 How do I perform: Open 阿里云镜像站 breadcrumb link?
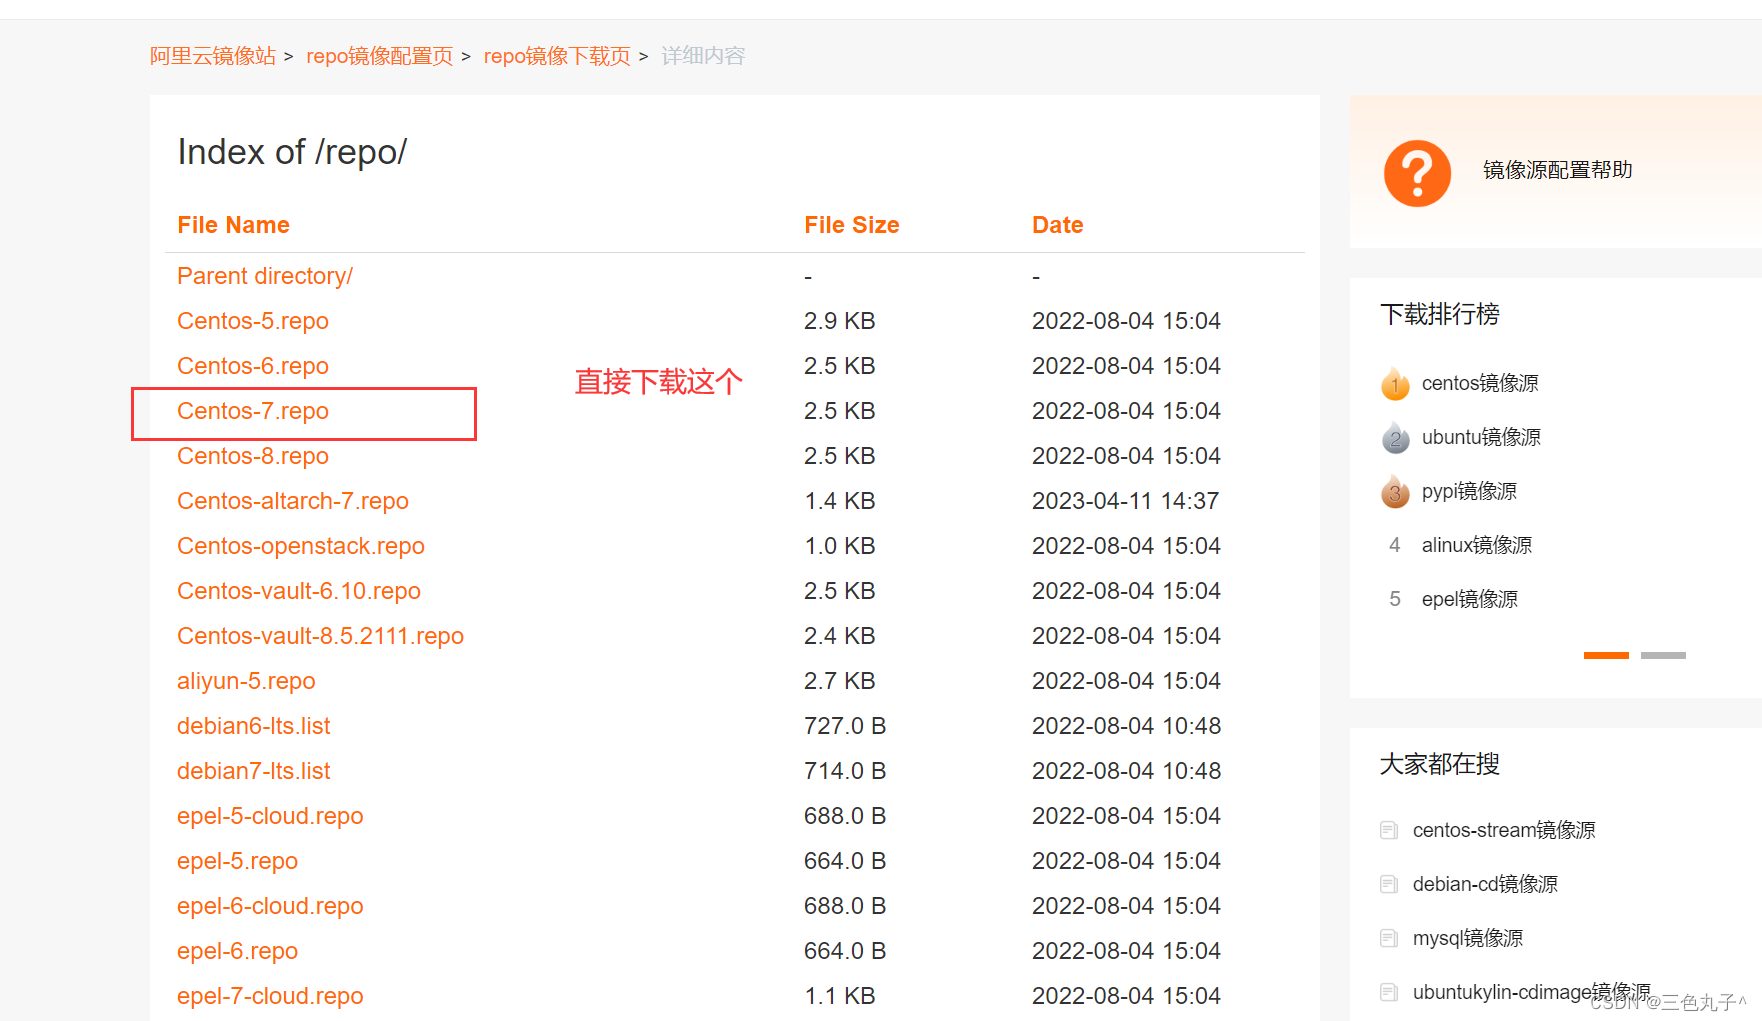pyautogui.click(x=213, y=56)
